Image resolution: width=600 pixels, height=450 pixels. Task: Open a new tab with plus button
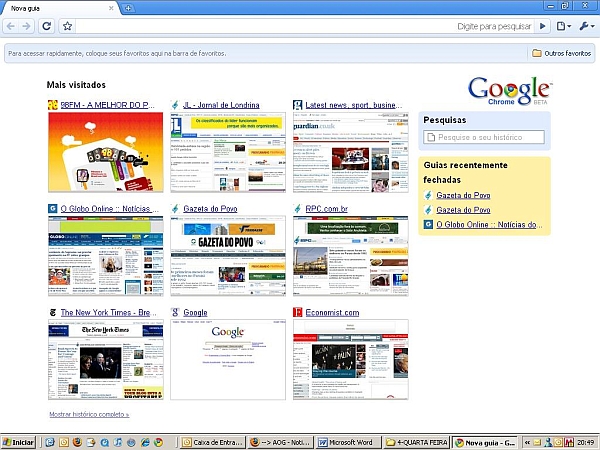[x=128, y=8]
